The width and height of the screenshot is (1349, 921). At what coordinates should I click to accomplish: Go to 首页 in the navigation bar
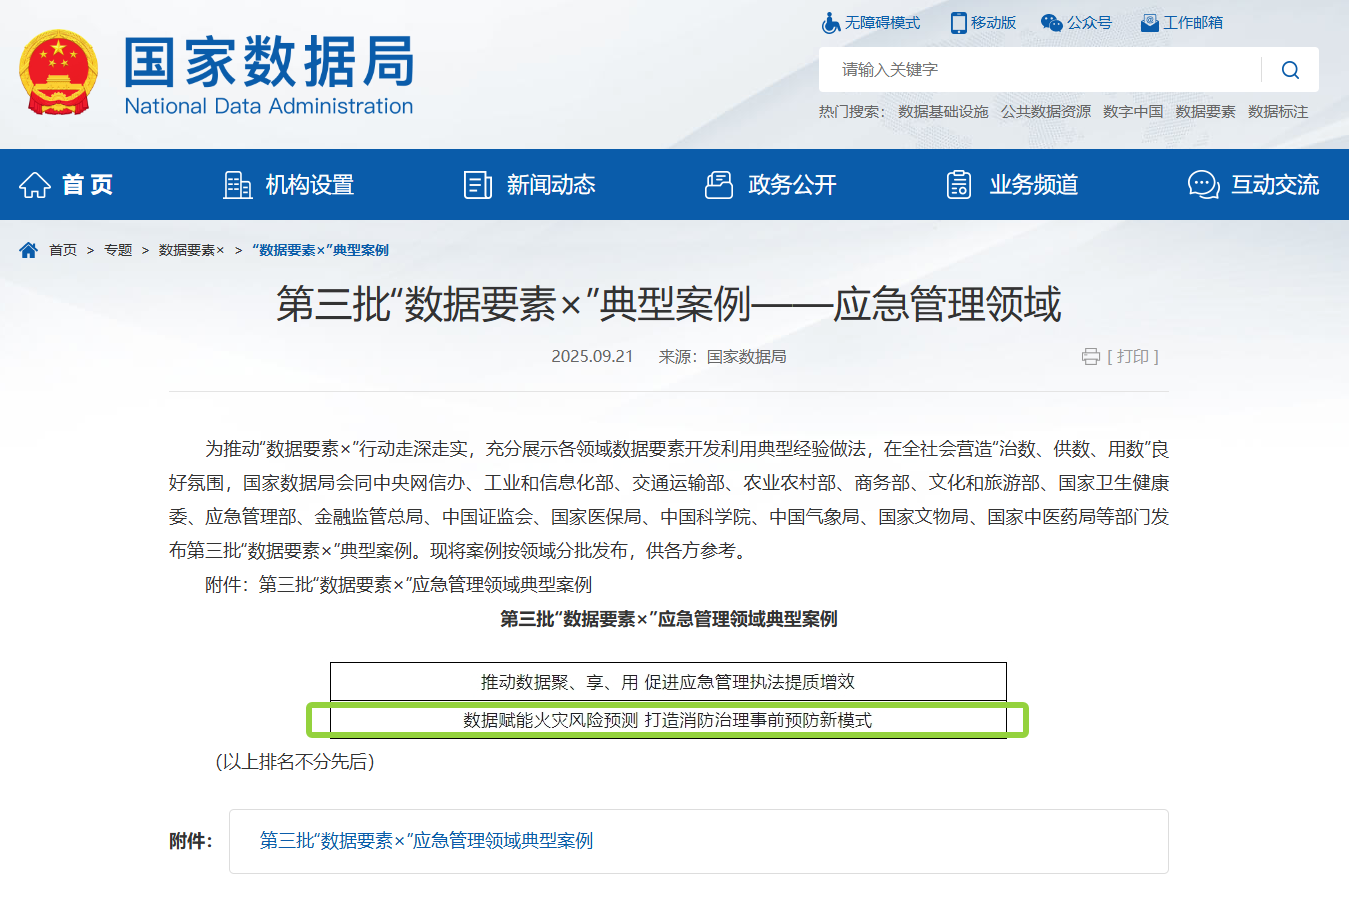coord(67,185)
